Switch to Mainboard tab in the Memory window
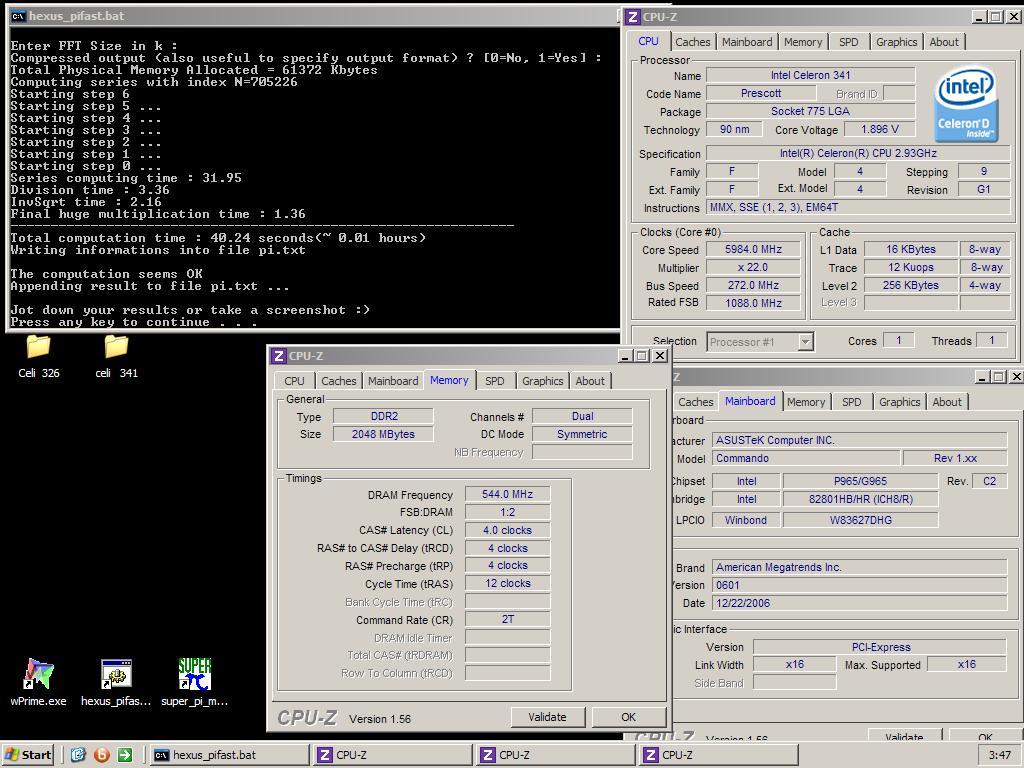 (x=393, y=381)
